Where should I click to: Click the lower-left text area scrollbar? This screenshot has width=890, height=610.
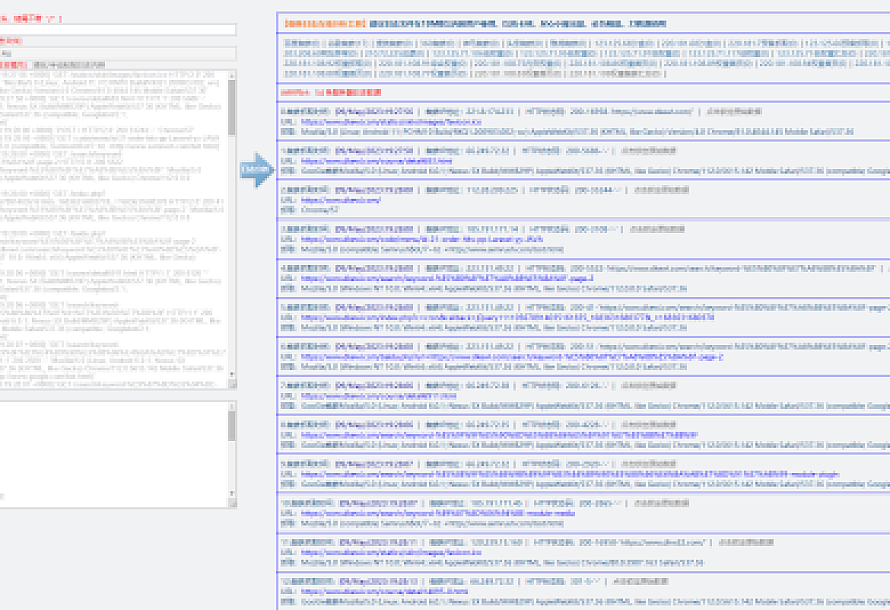[232, 452]
